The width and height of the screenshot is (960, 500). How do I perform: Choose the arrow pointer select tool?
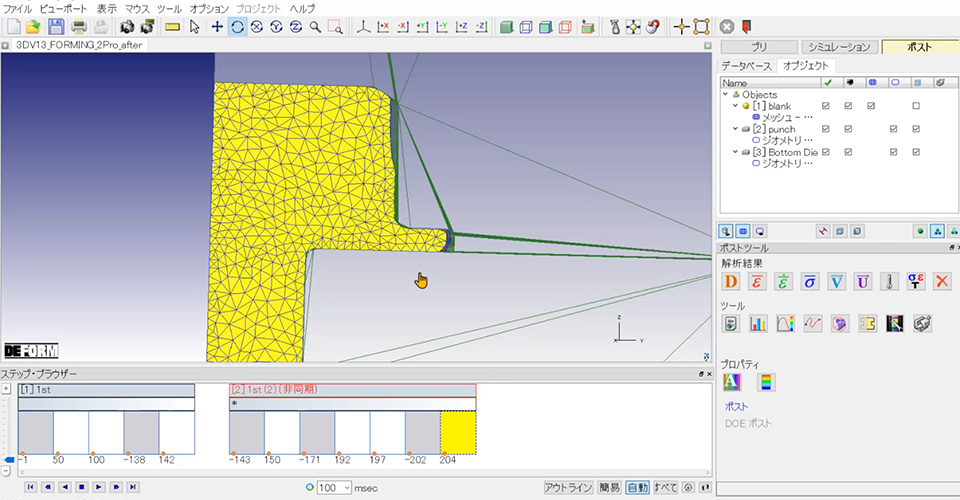tap(195, 27)
